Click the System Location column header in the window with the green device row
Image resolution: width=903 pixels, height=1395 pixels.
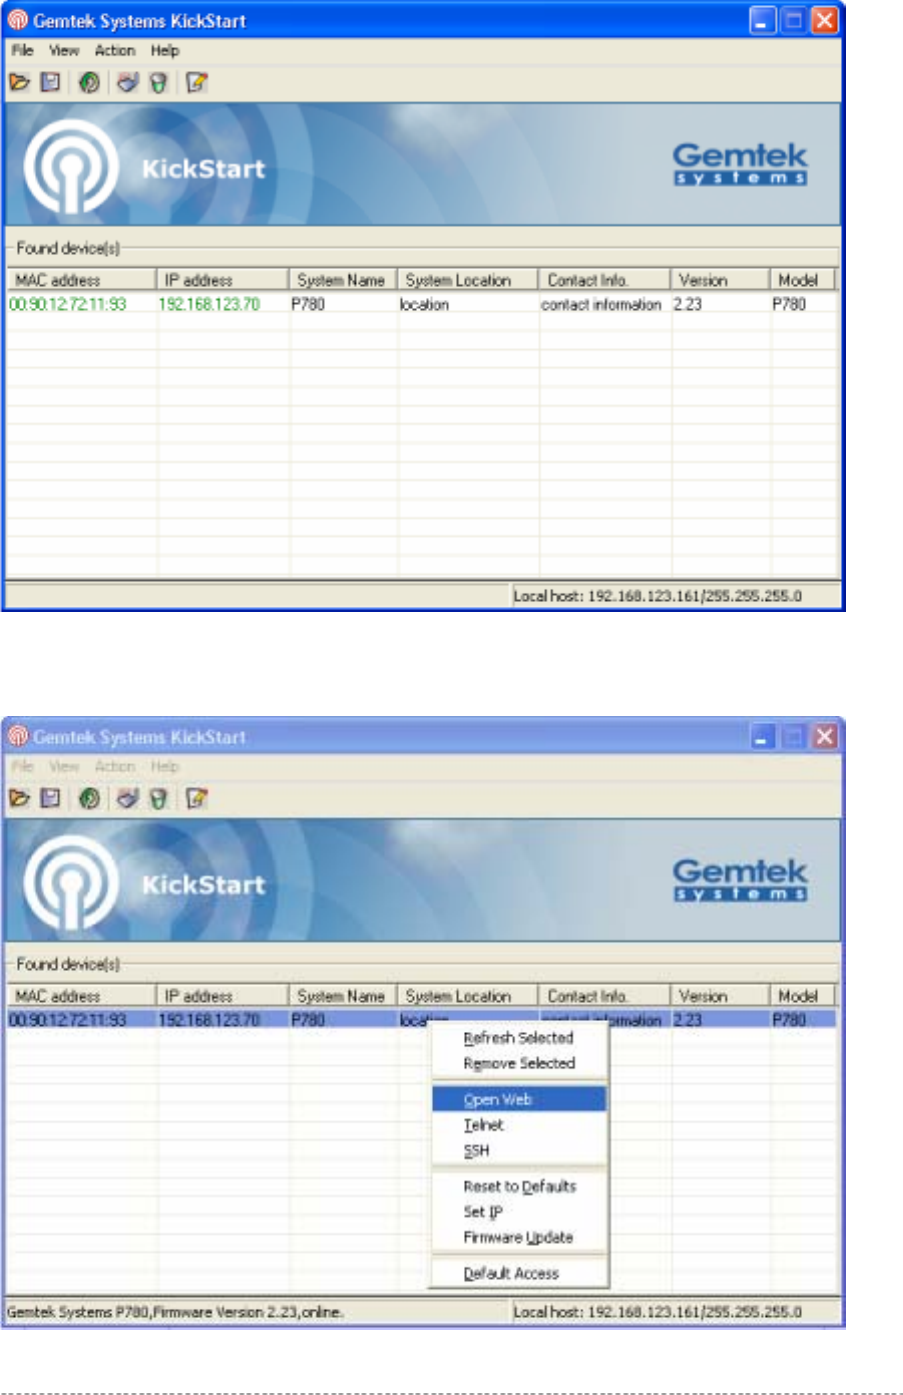[x=468, y=280]
